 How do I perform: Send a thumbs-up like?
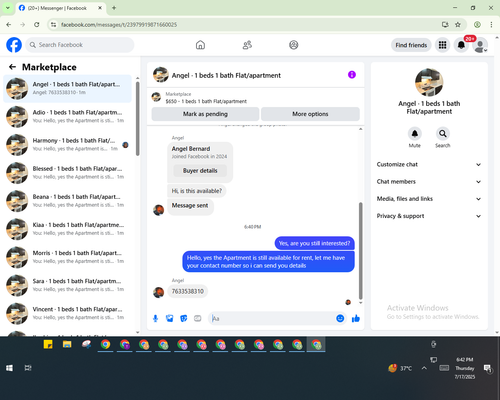tap(356, 319)
